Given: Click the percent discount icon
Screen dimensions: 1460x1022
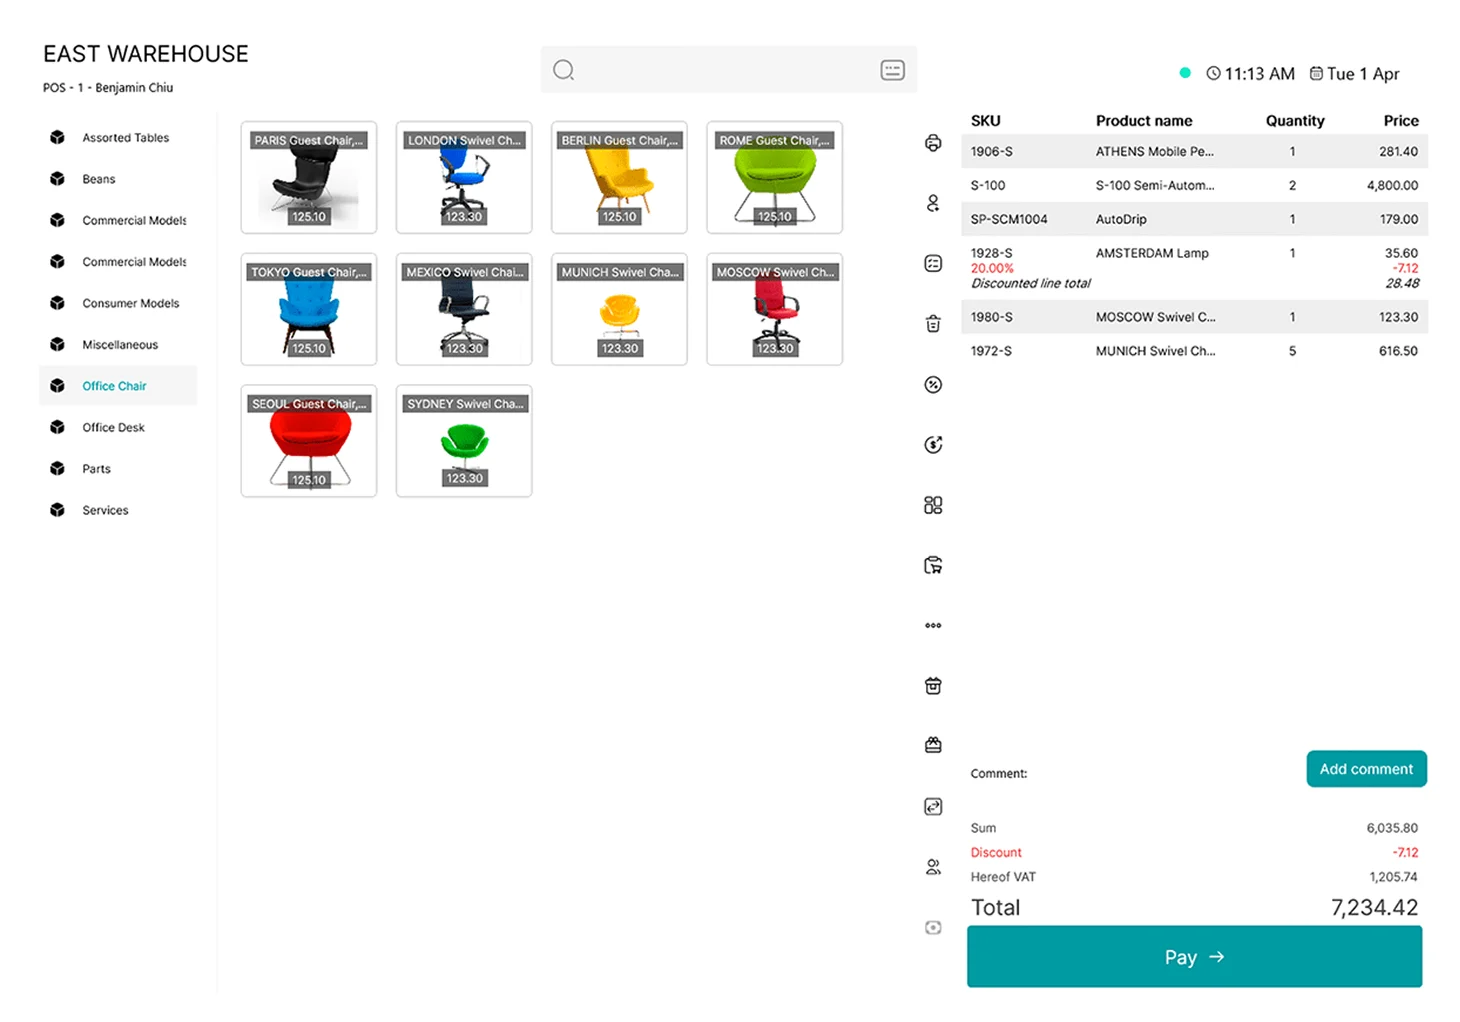Looking at the screenshot, I should [x=933, y=384].
